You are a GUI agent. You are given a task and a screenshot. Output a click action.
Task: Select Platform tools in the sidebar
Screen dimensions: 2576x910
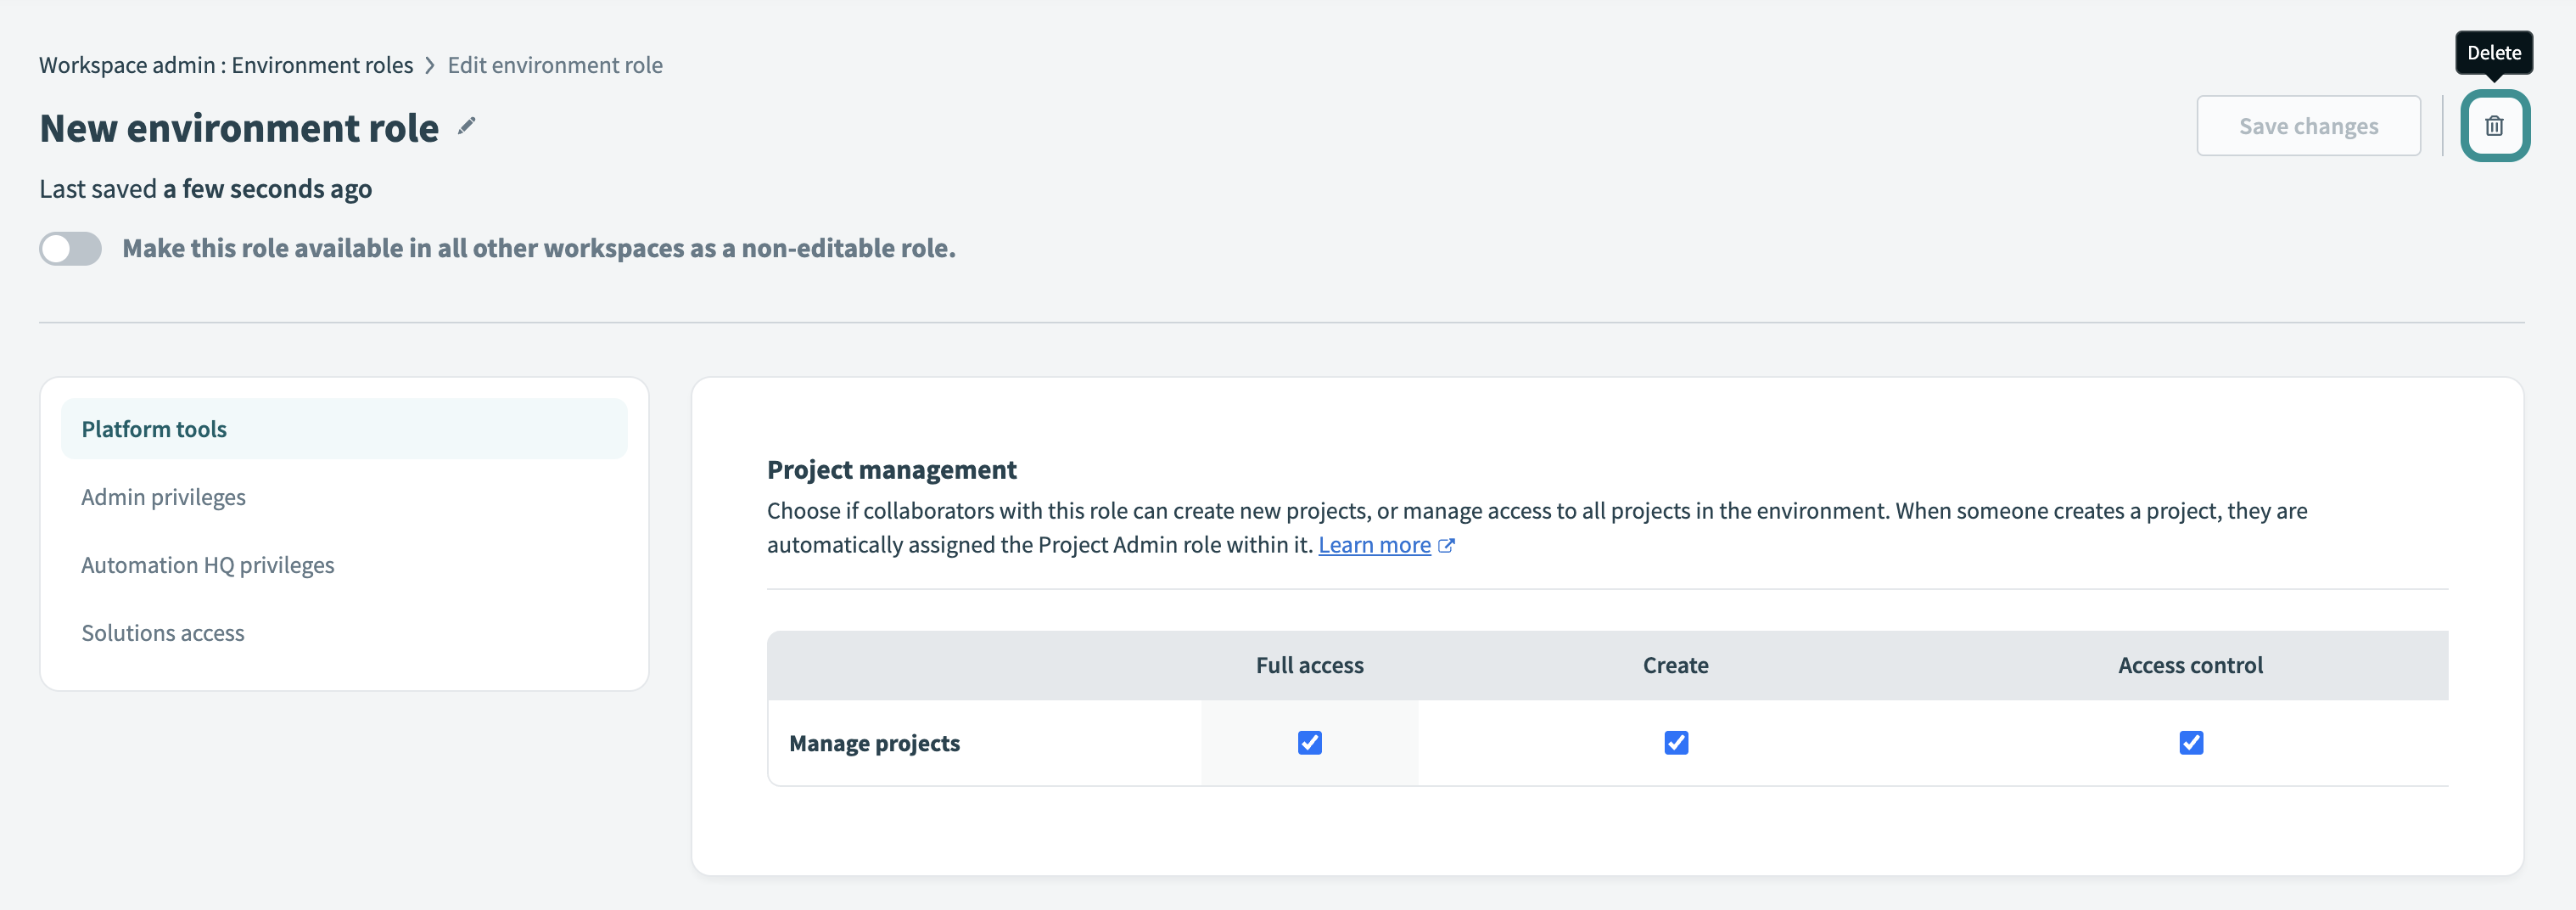153,428
